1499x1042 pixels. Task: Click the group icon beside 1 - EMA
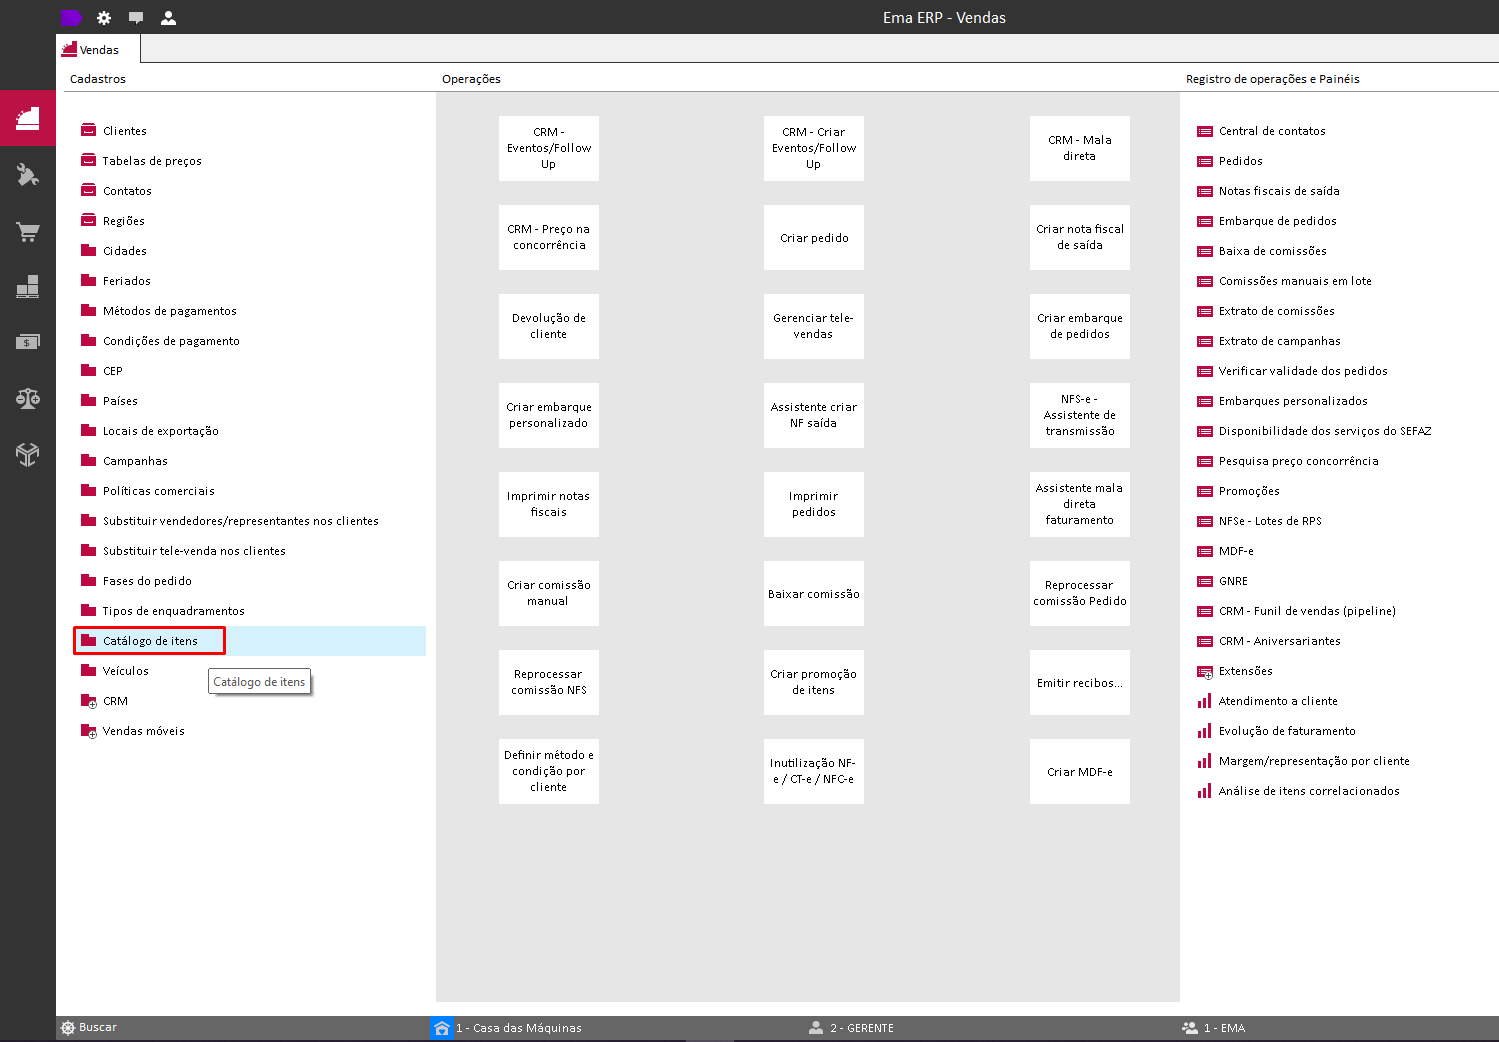1190,1028
